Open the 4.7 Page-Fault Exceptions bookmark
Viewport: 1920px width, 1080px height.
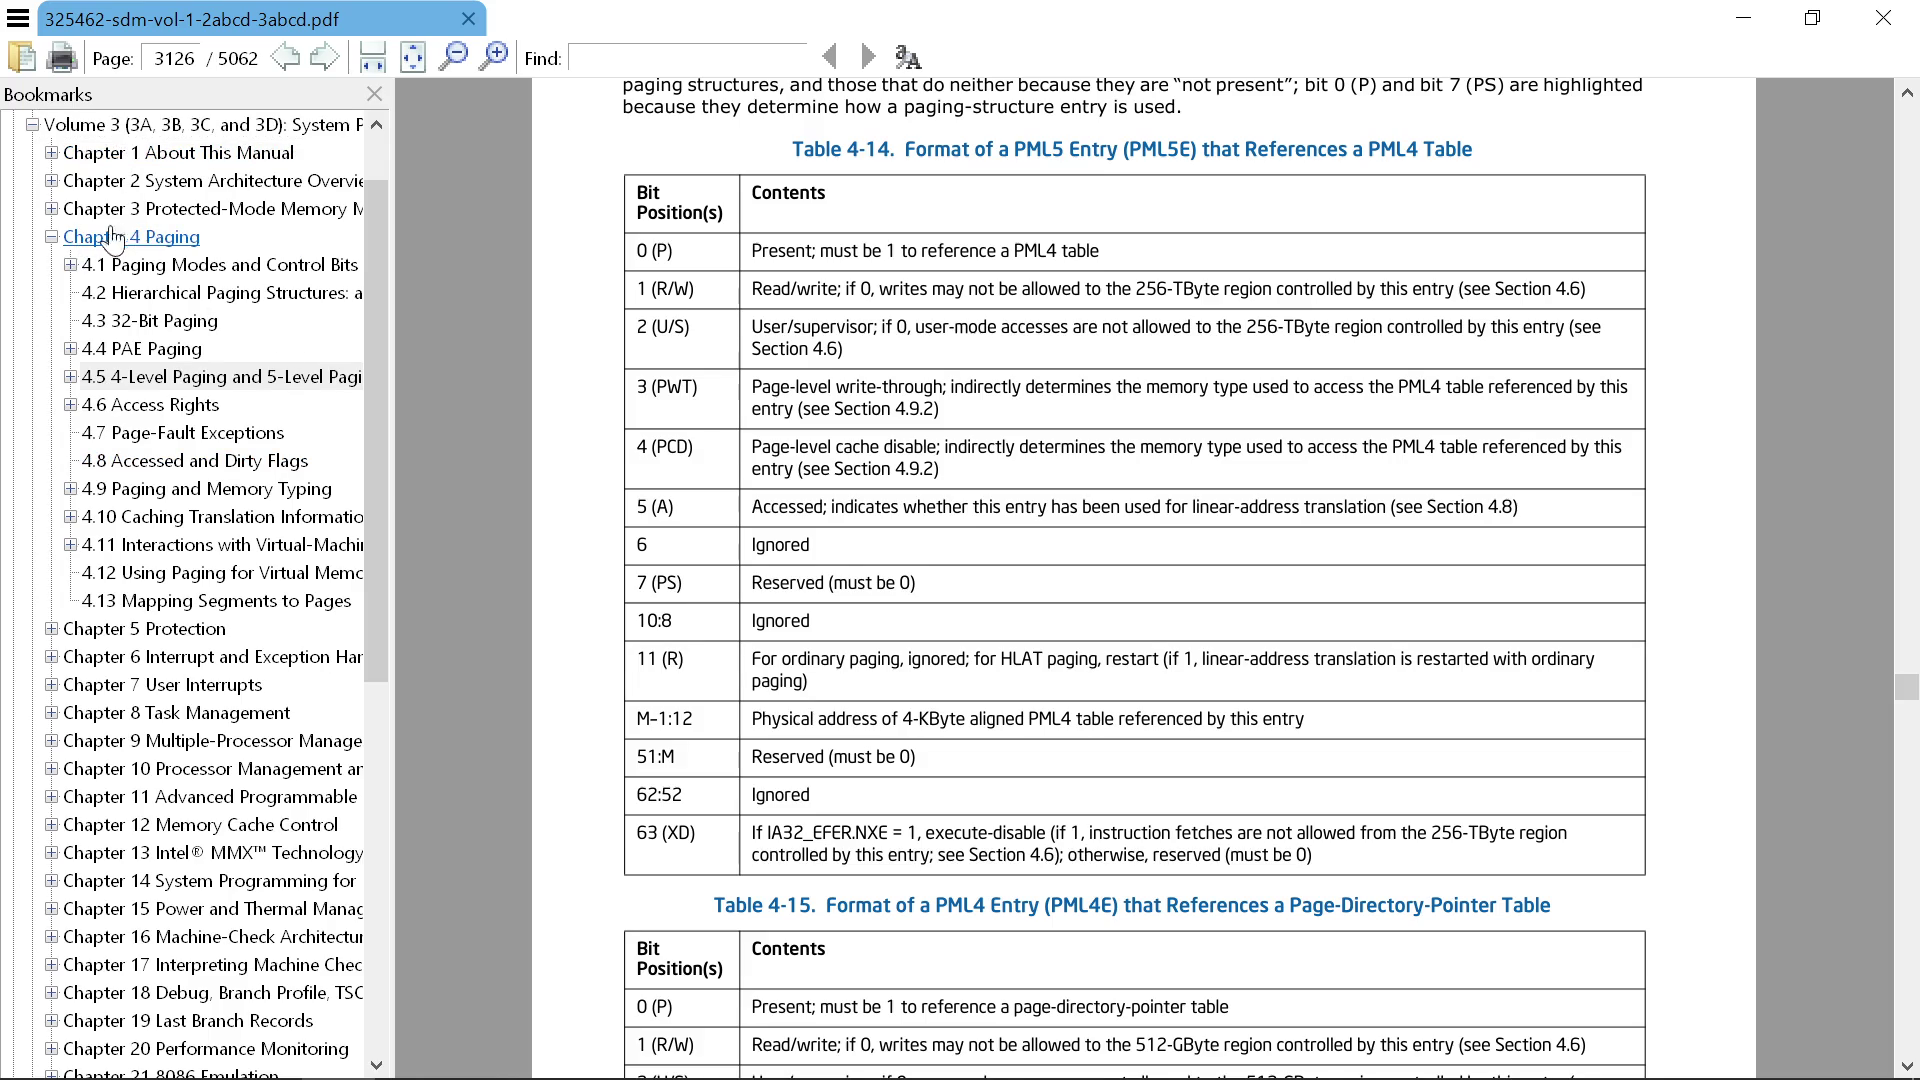(x=183, y=433)
